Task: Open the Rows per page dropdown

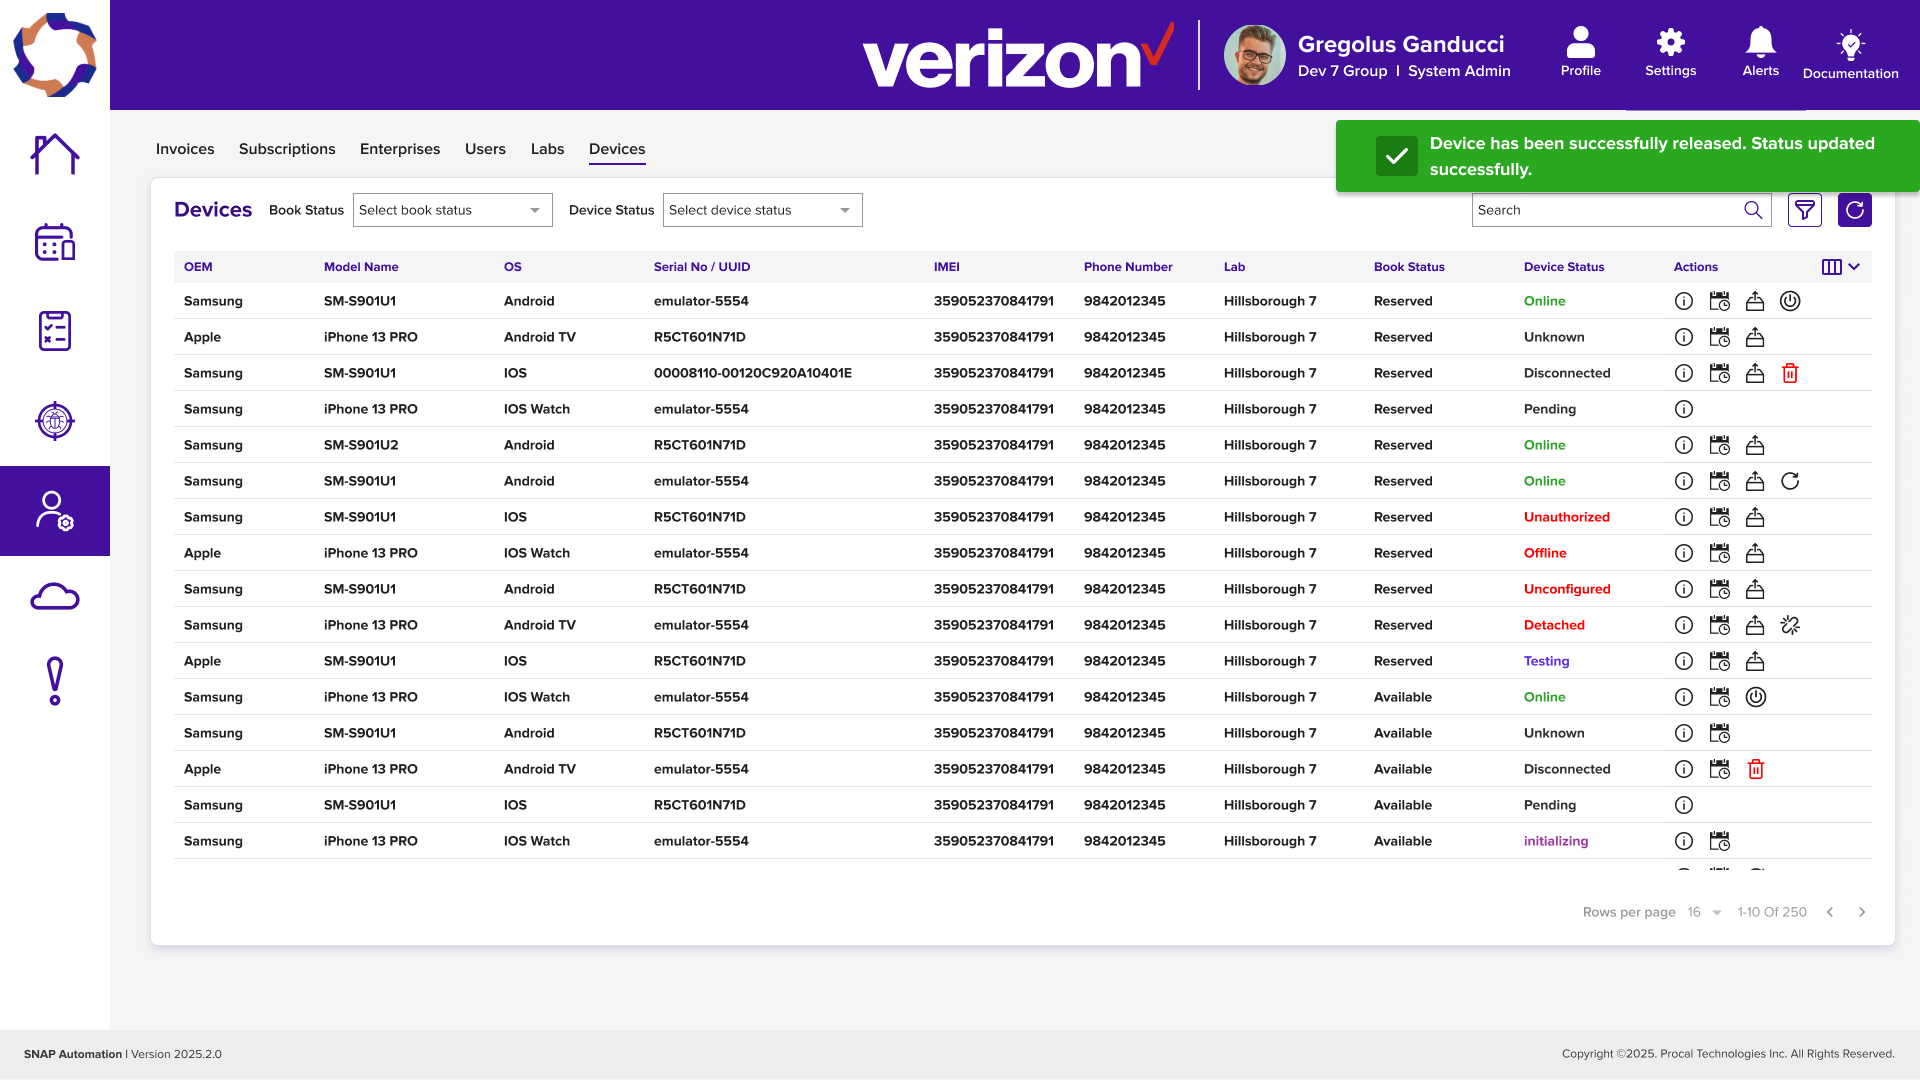Action: coord(1704,912)
